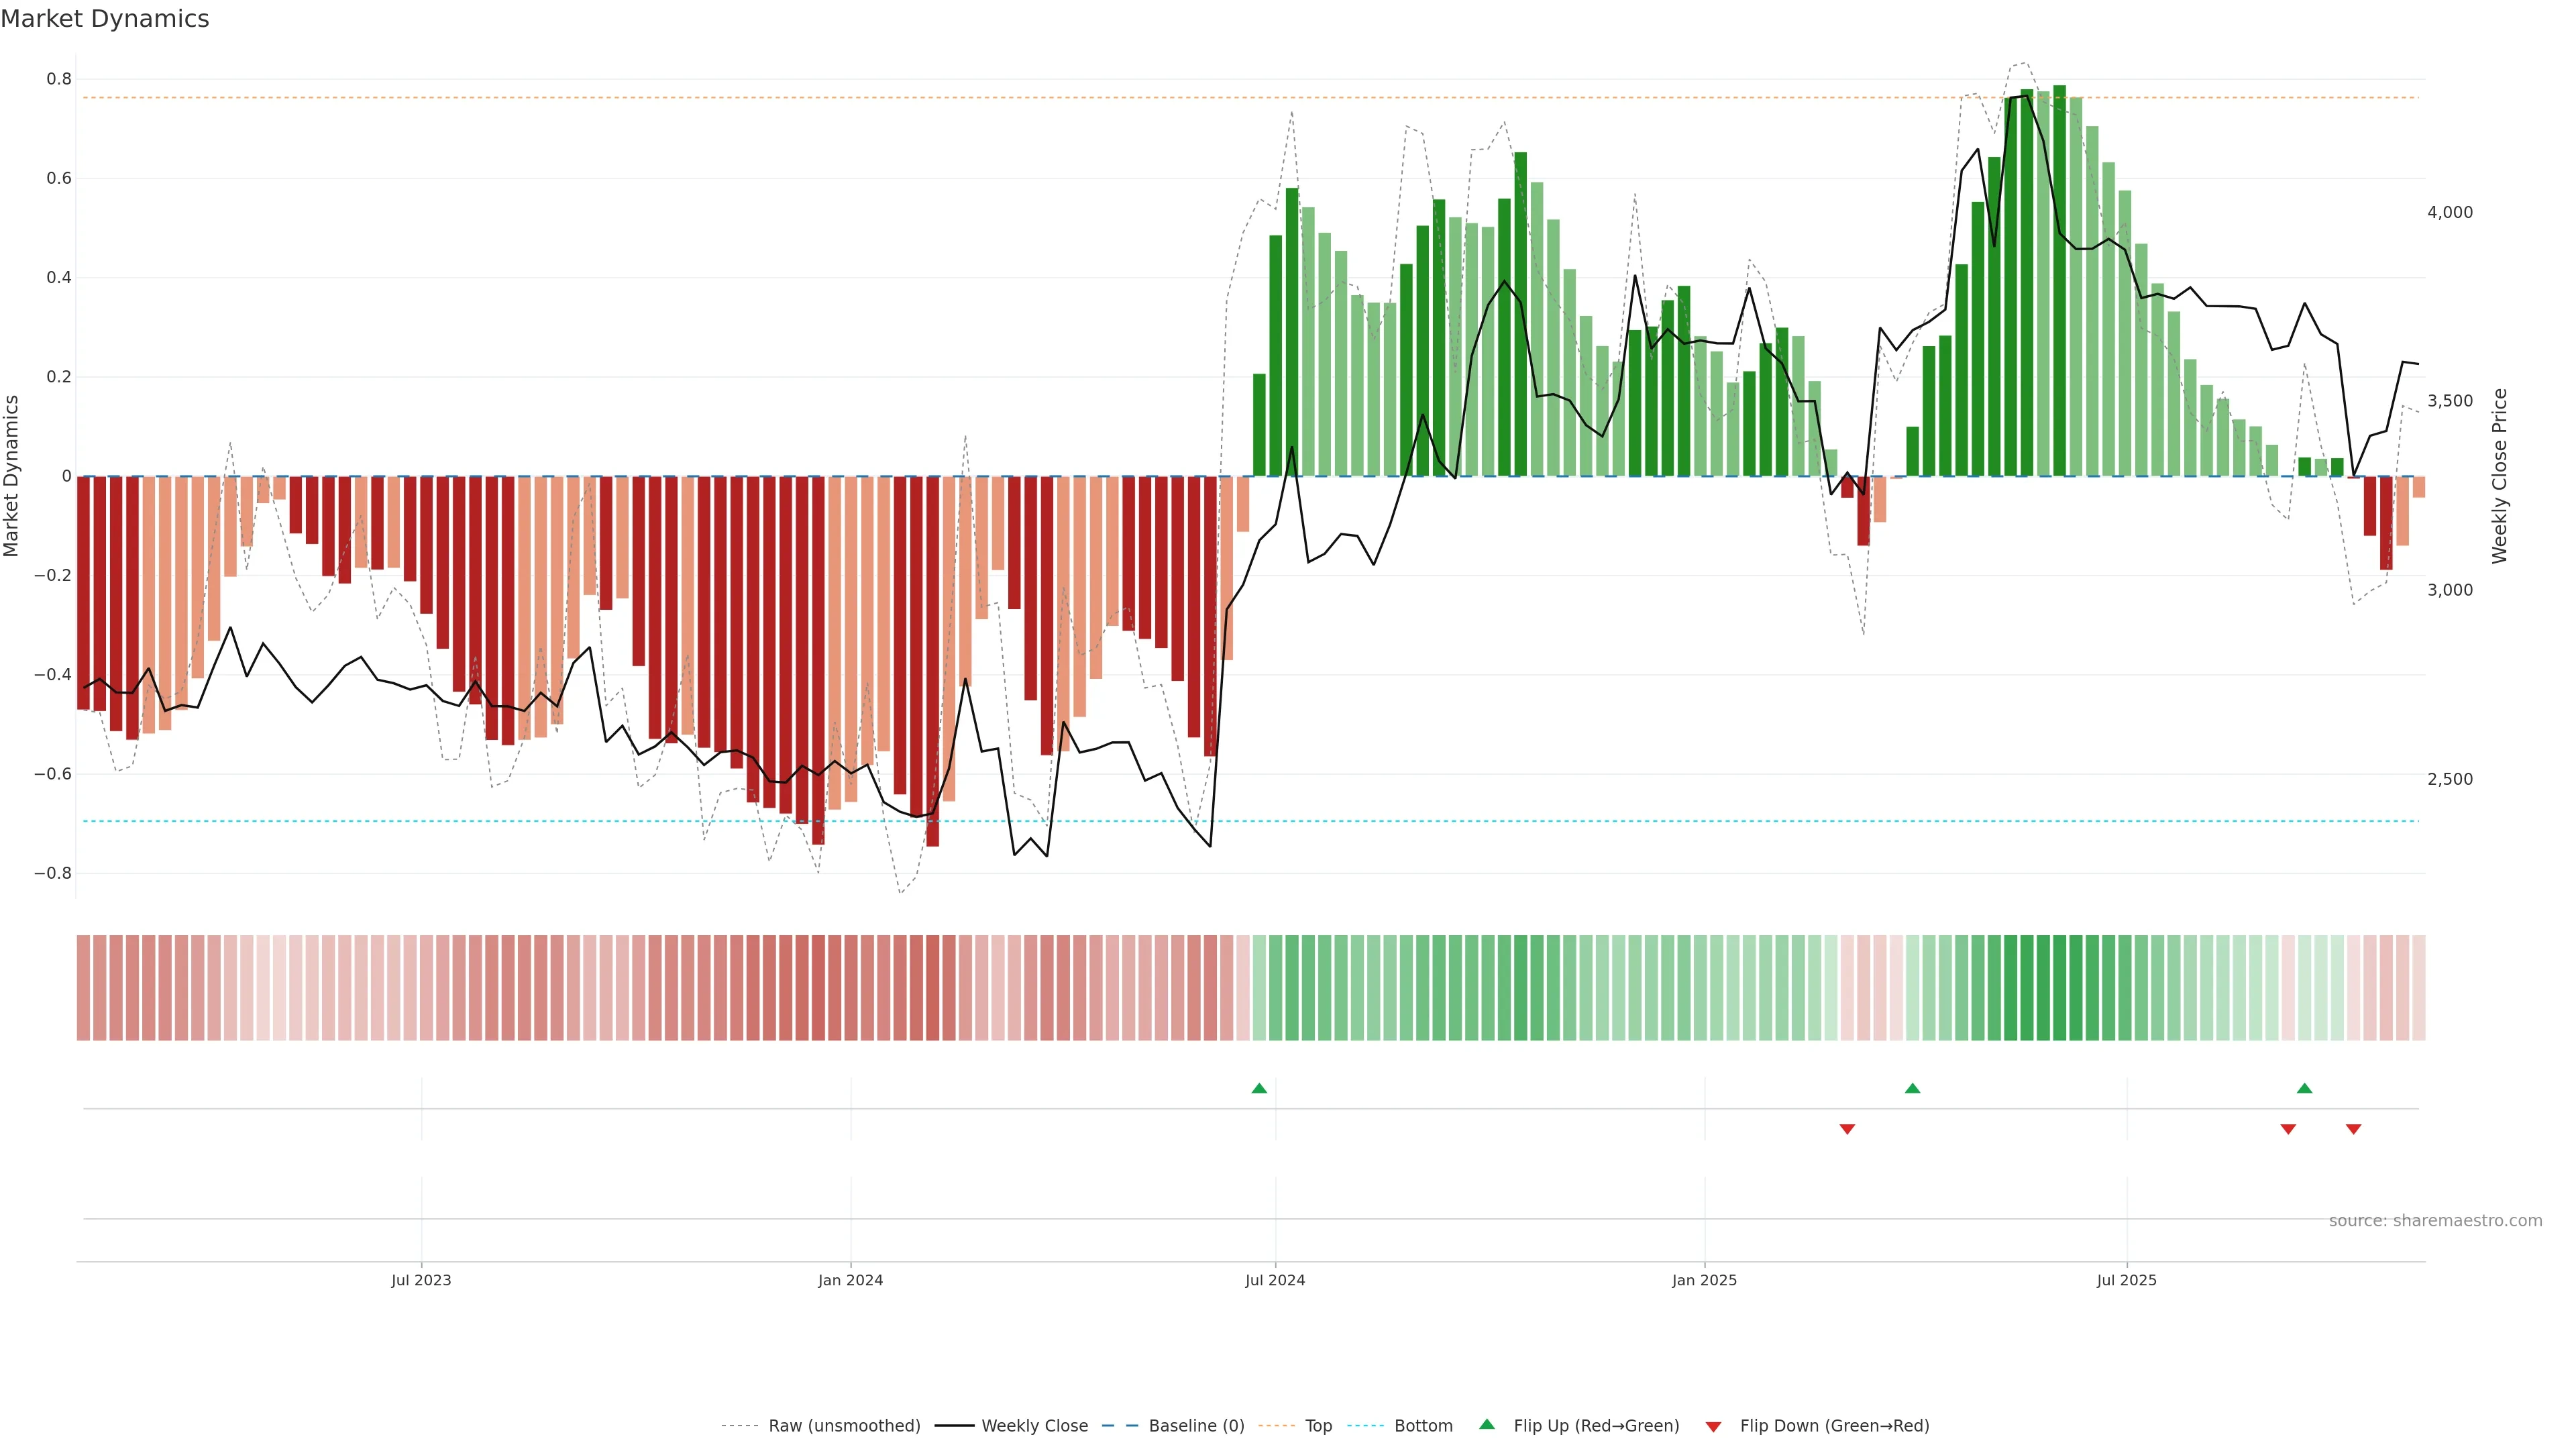This screenshot has height=1449, width=2576.
Task: Click the rightmost green flip-up triangle marker
Action: [x=2304, y=1088]
